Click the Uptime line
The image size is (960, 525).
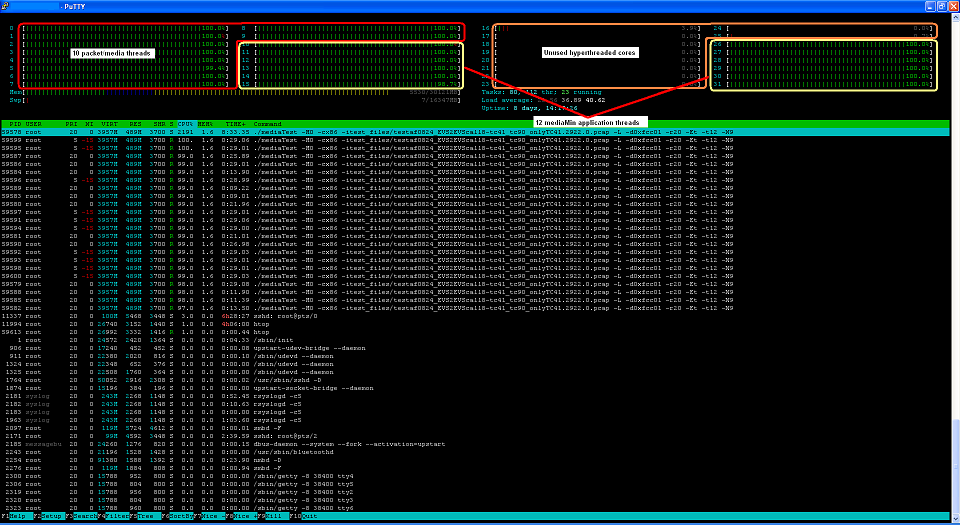click(530, 108)
